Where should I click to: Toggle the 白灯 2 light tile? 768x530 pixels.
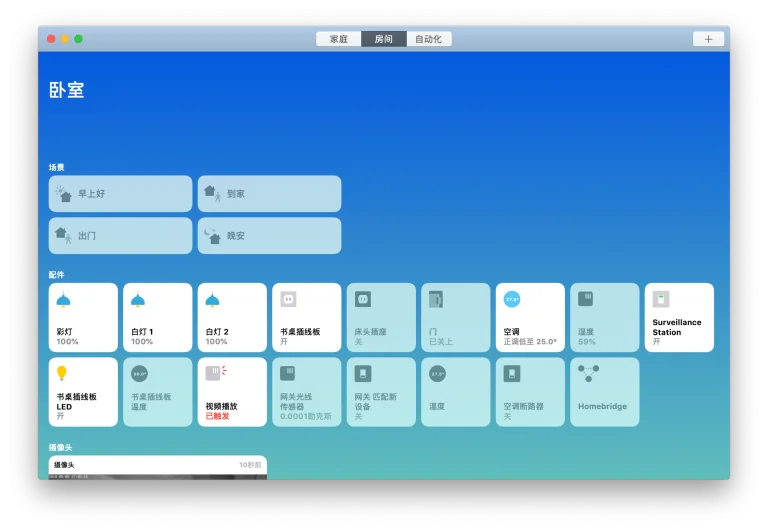click(232, 317)
